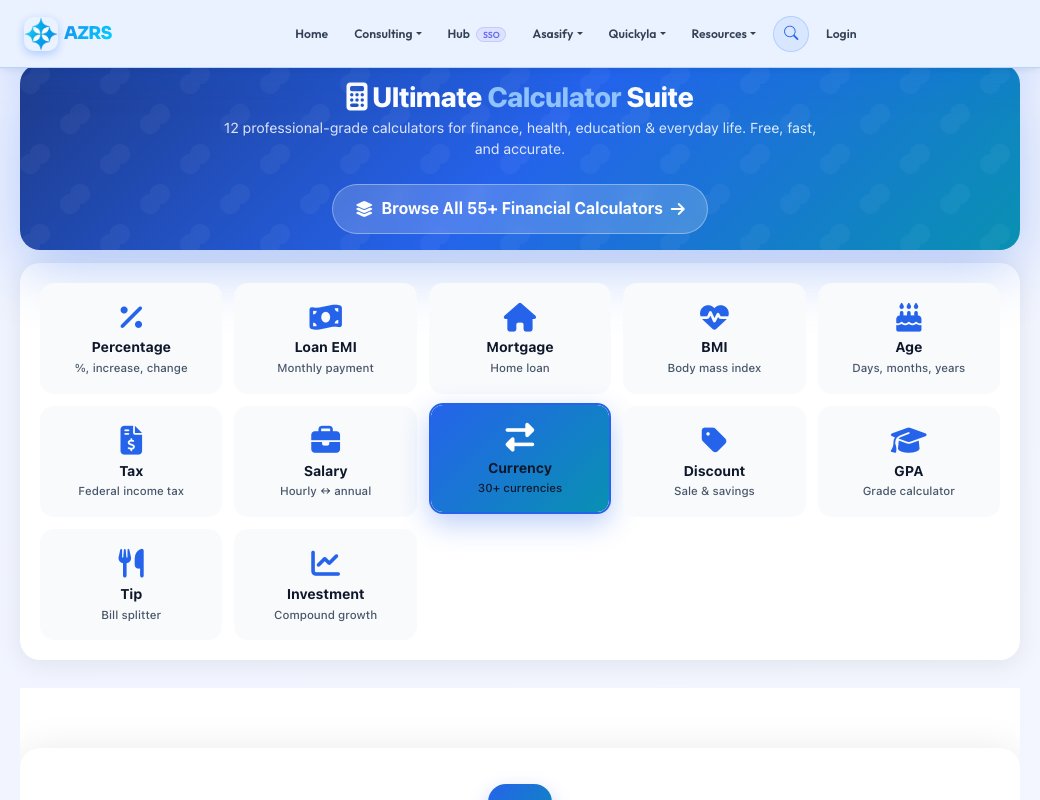Click the 'Compound growth' subtitle

pyautogui.click(x=326, y=615)
